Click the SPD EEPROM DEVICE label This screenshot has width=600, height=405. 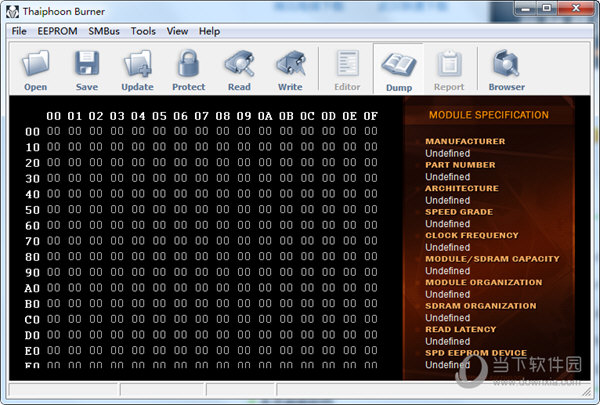coord(476,353)
